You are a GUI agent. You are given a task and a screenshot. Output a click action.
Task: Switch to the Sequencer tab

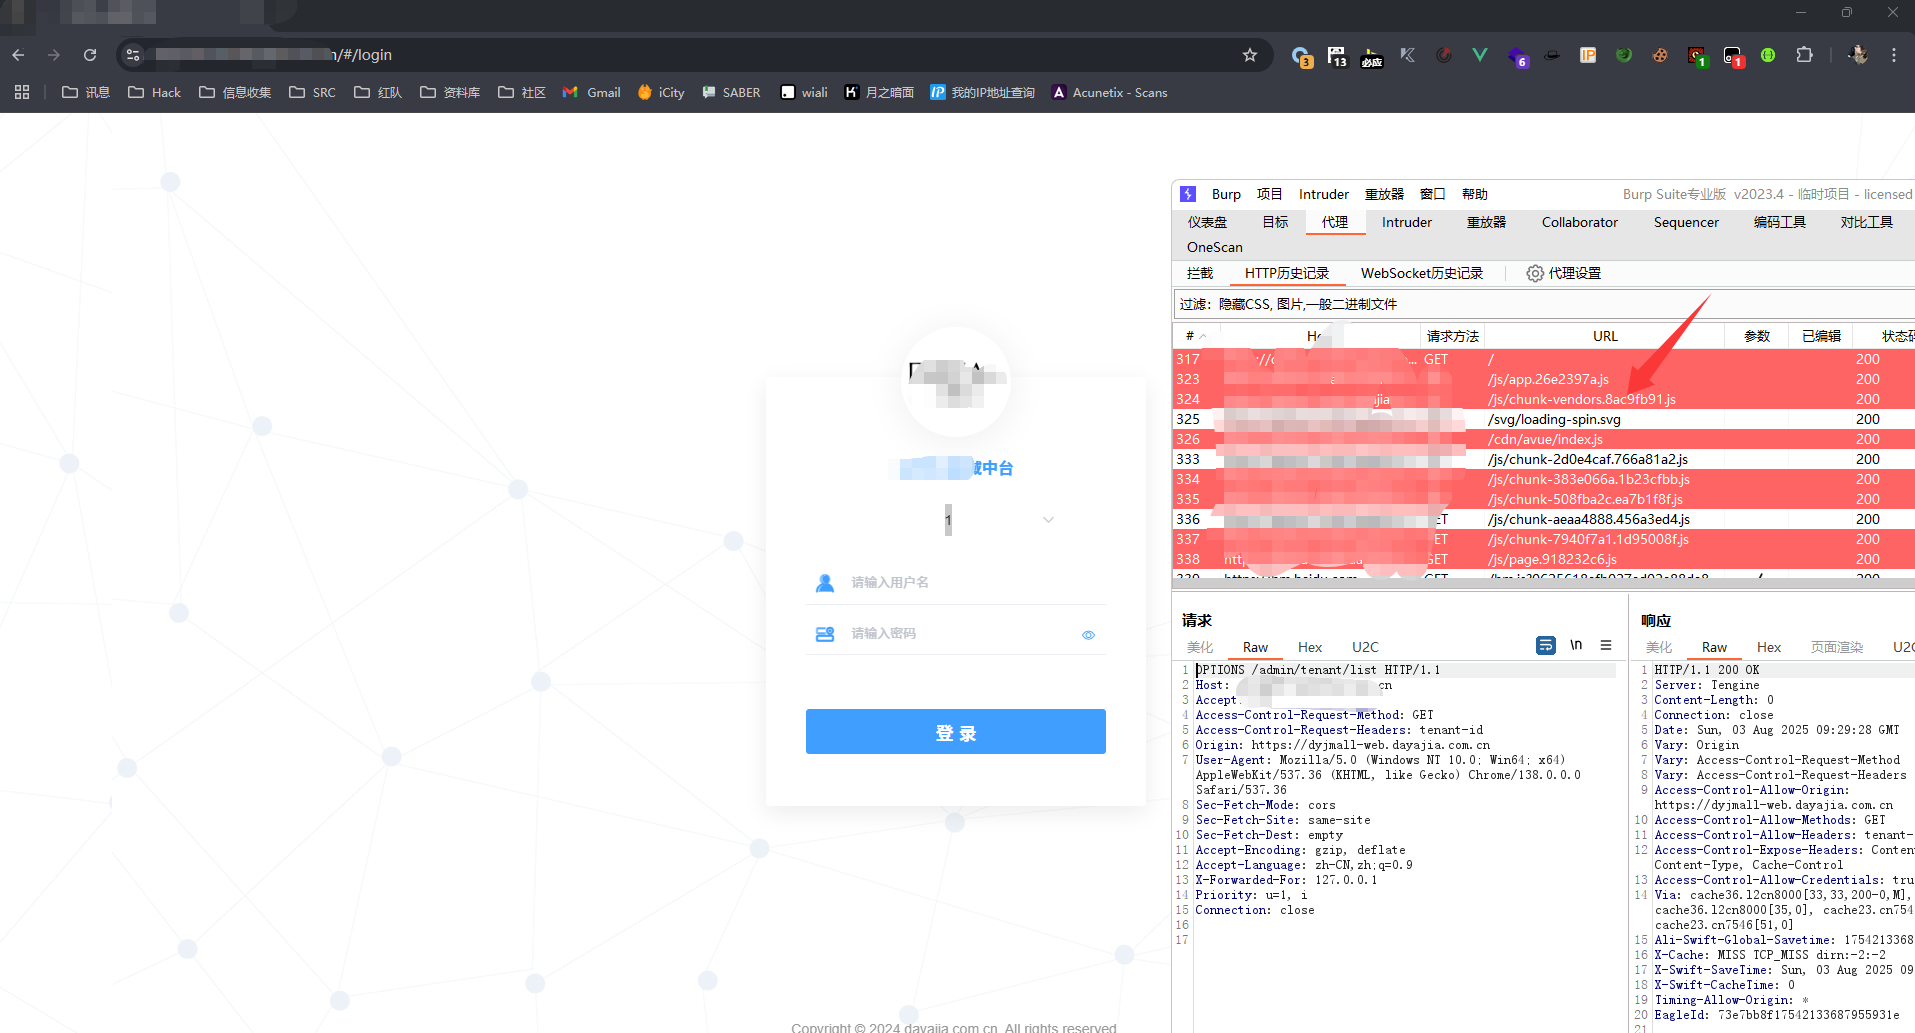point(1686,222)
